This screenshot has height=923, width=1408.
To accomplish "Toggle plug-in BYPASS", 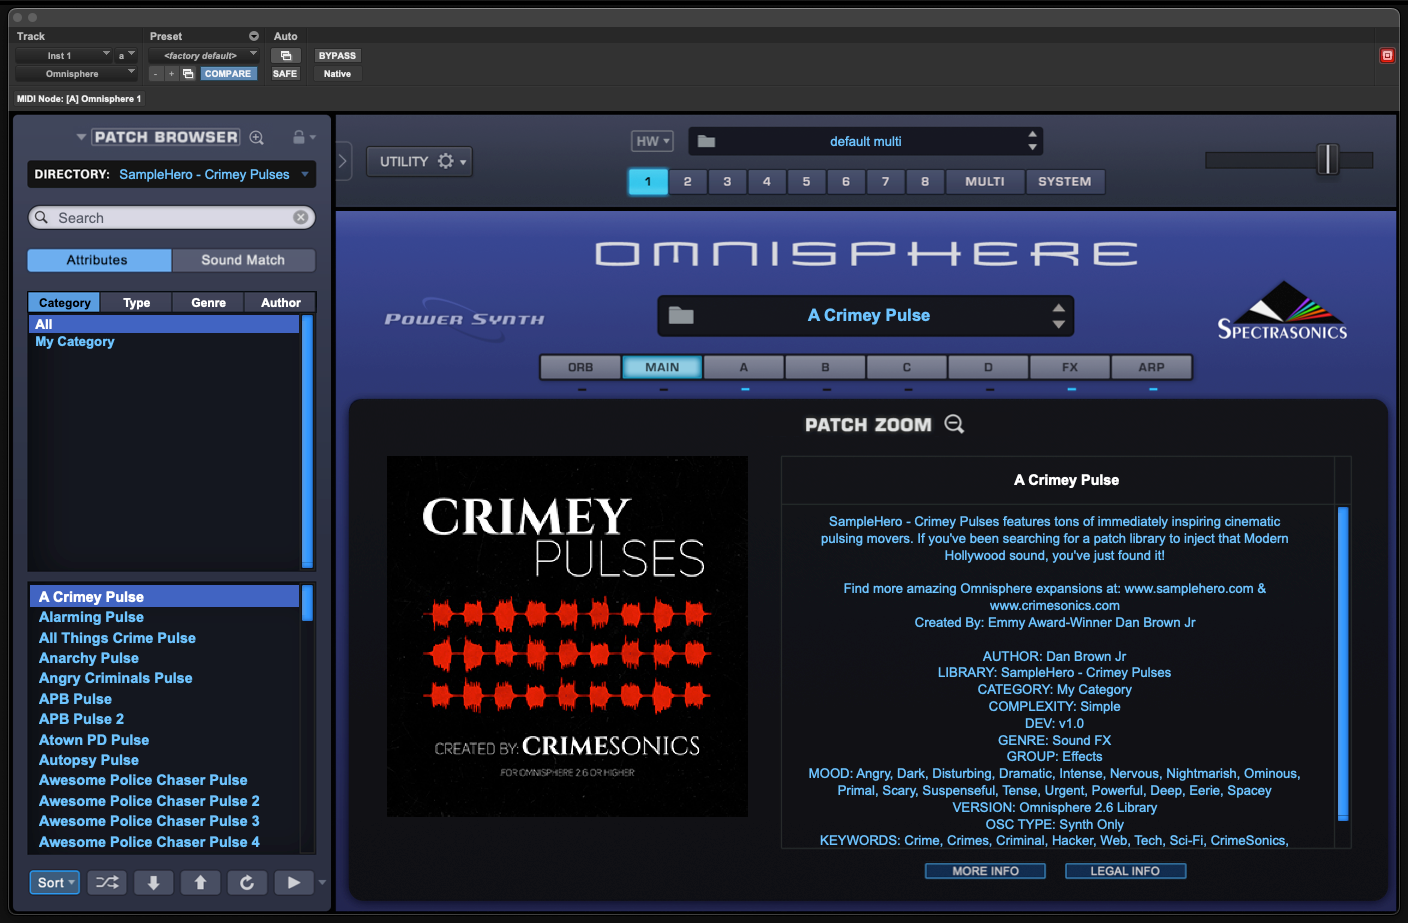I will (337, 56).
